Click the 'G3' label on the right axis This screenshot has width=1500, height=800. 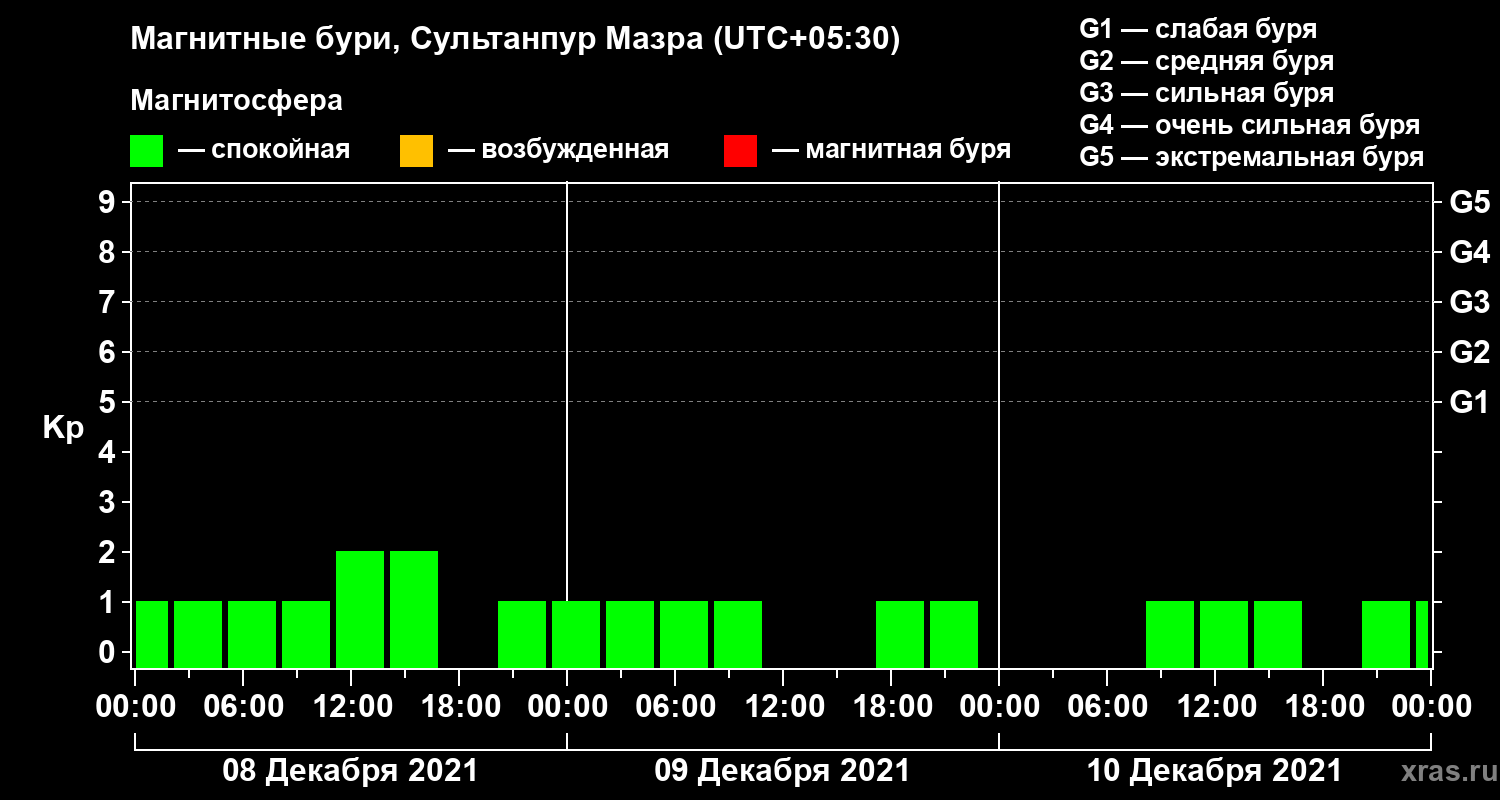pos(1470,302)
